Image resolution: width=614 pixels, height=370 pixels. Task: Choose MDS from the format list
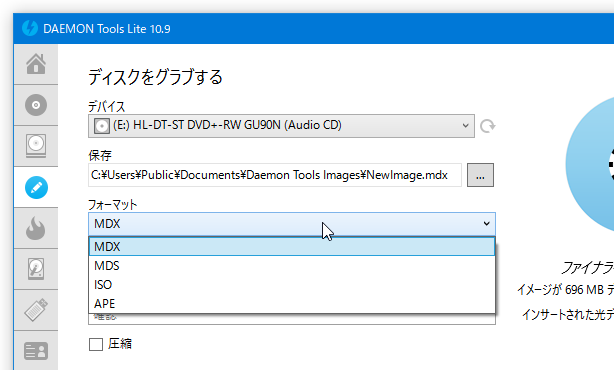point(292,266)
